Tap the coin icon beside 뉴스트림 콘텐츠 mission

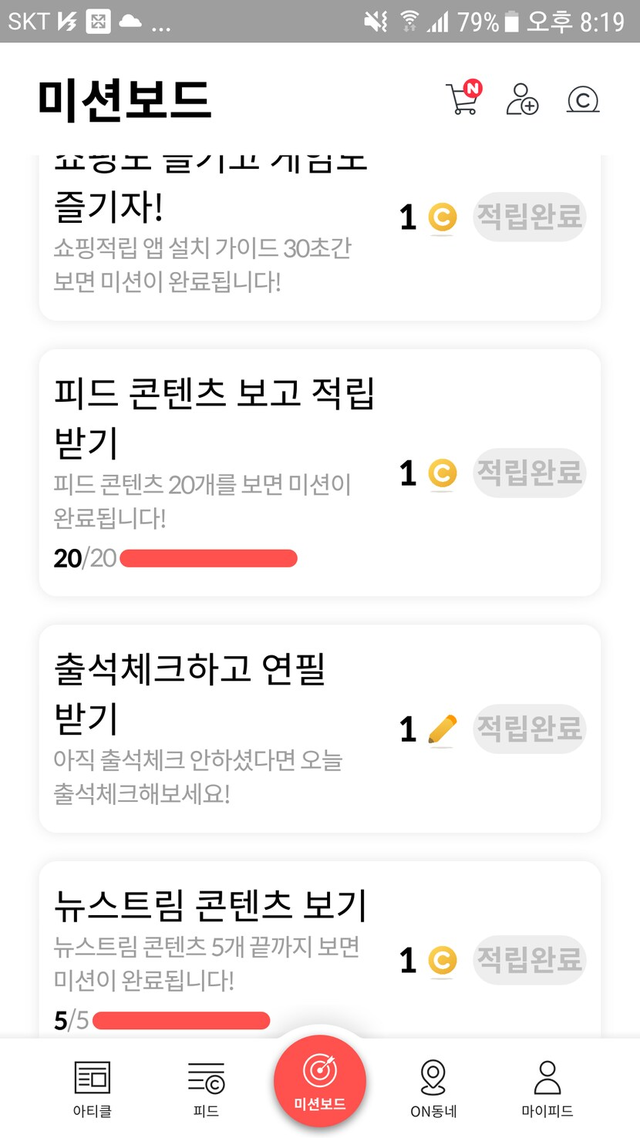click(x=442, y=961)
